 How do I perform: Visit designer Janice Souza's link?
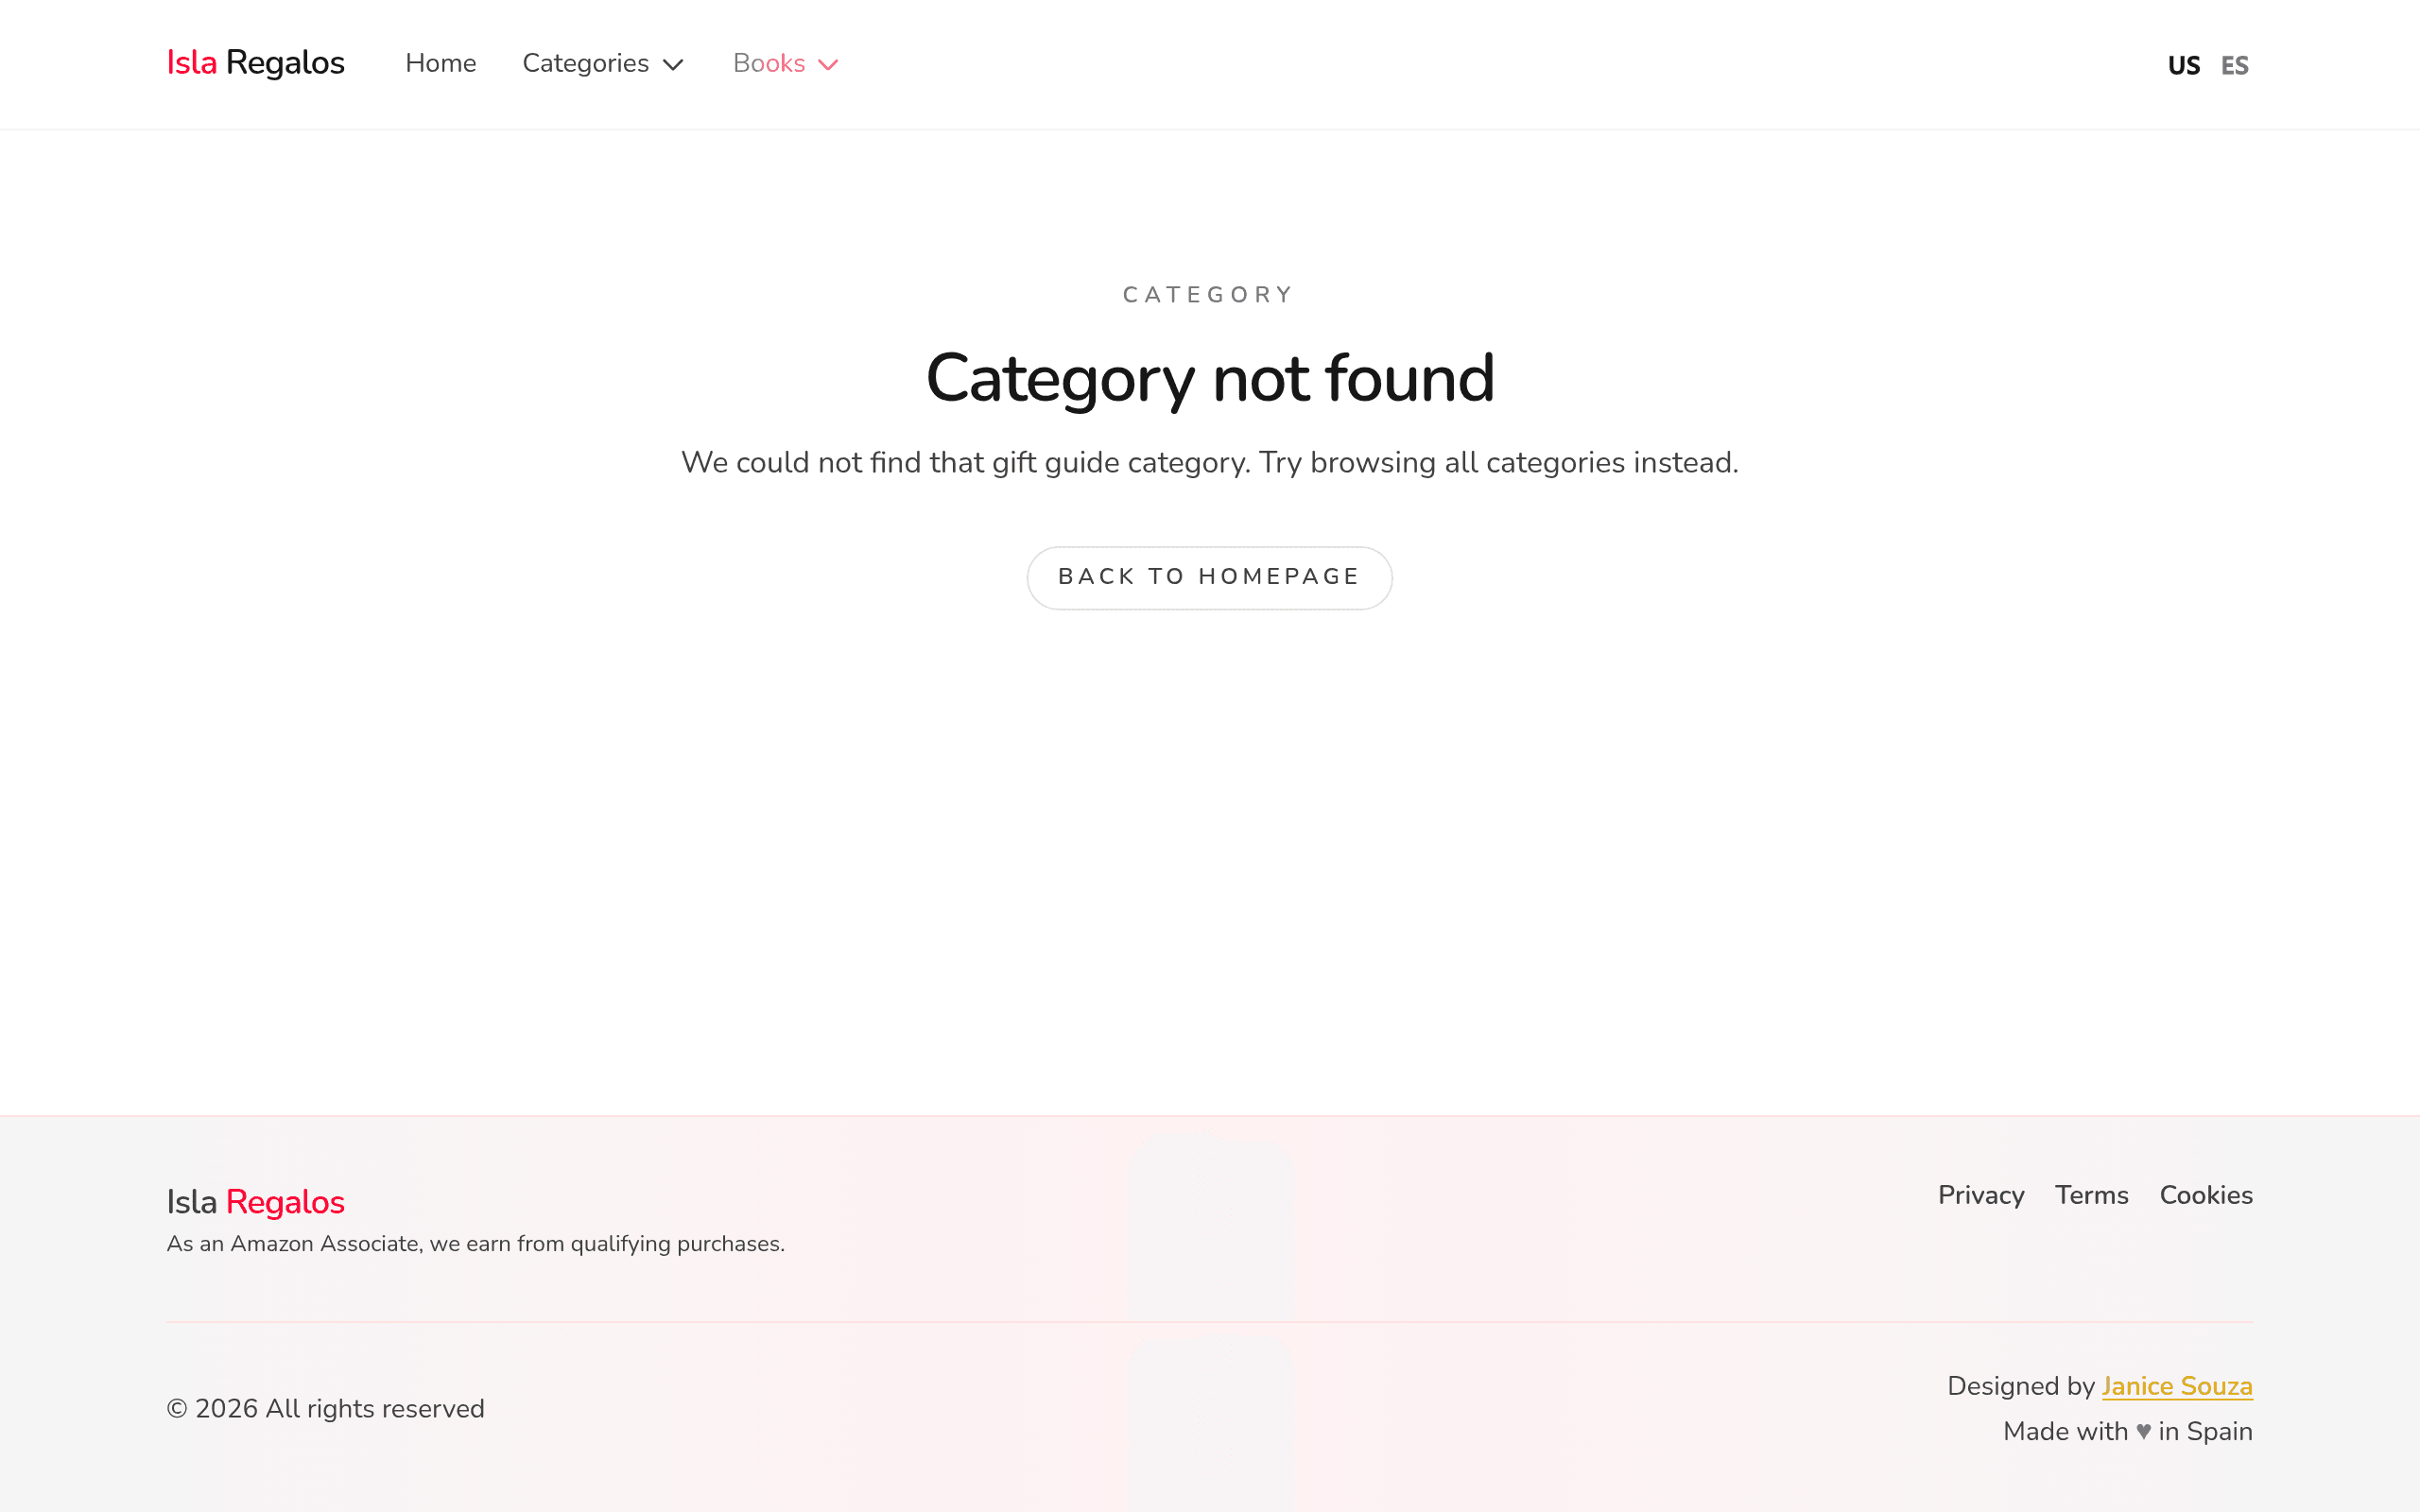coord(2176,1386)
